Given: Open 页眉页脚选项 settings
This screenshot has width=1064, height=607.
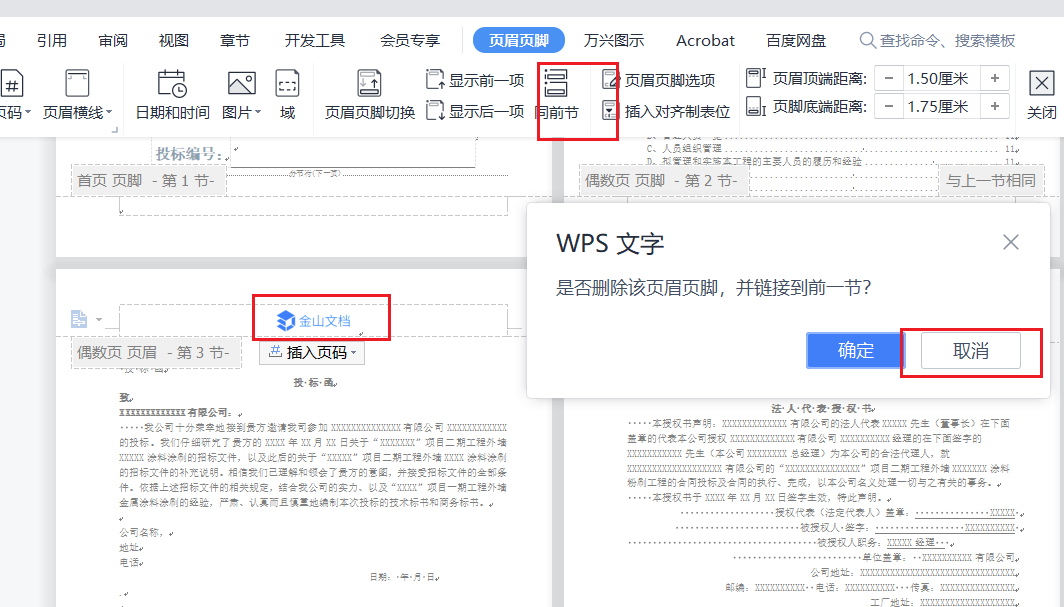Looking at the screenshot, I should tap(660, 80).
